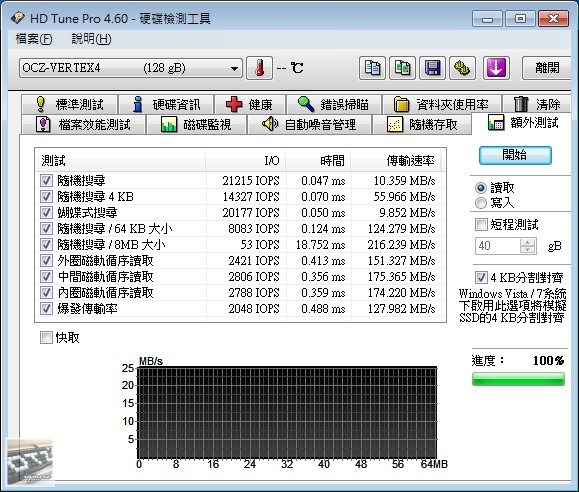Close the HD Tune Pro window
Image resolution: width=579 pixels, height=492 pixels.
553,19
